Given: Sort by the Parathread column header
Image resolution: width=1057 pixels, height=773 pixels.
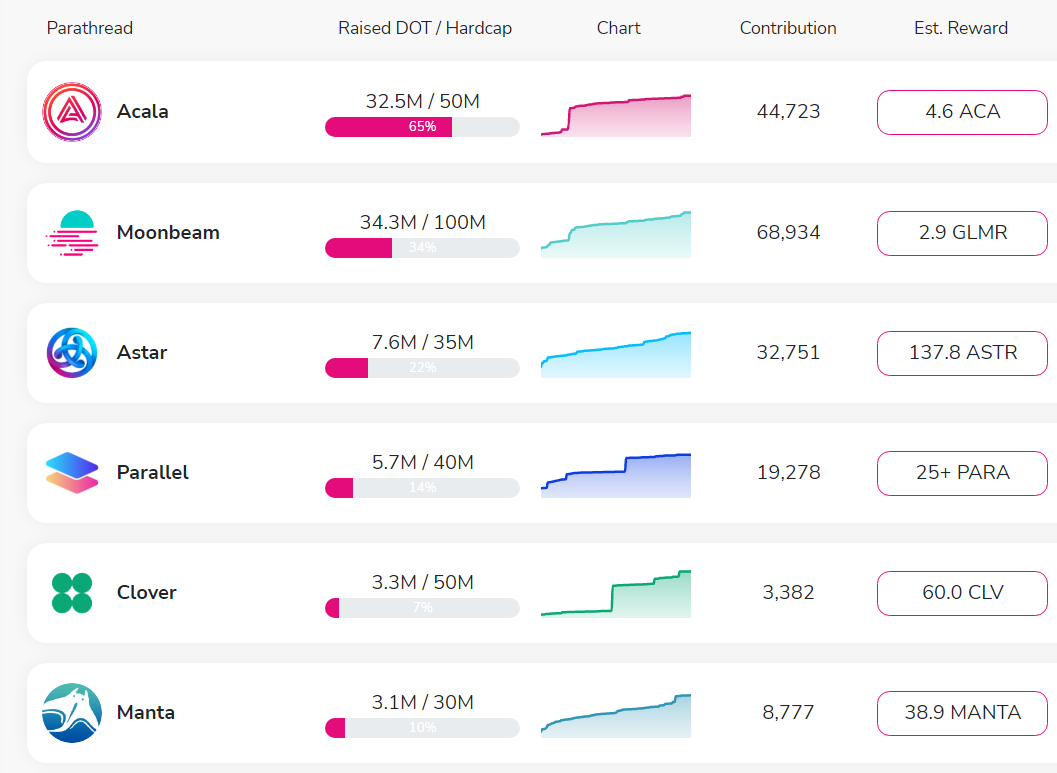Looking at the screenshot, I should click(x=90, y=28).
